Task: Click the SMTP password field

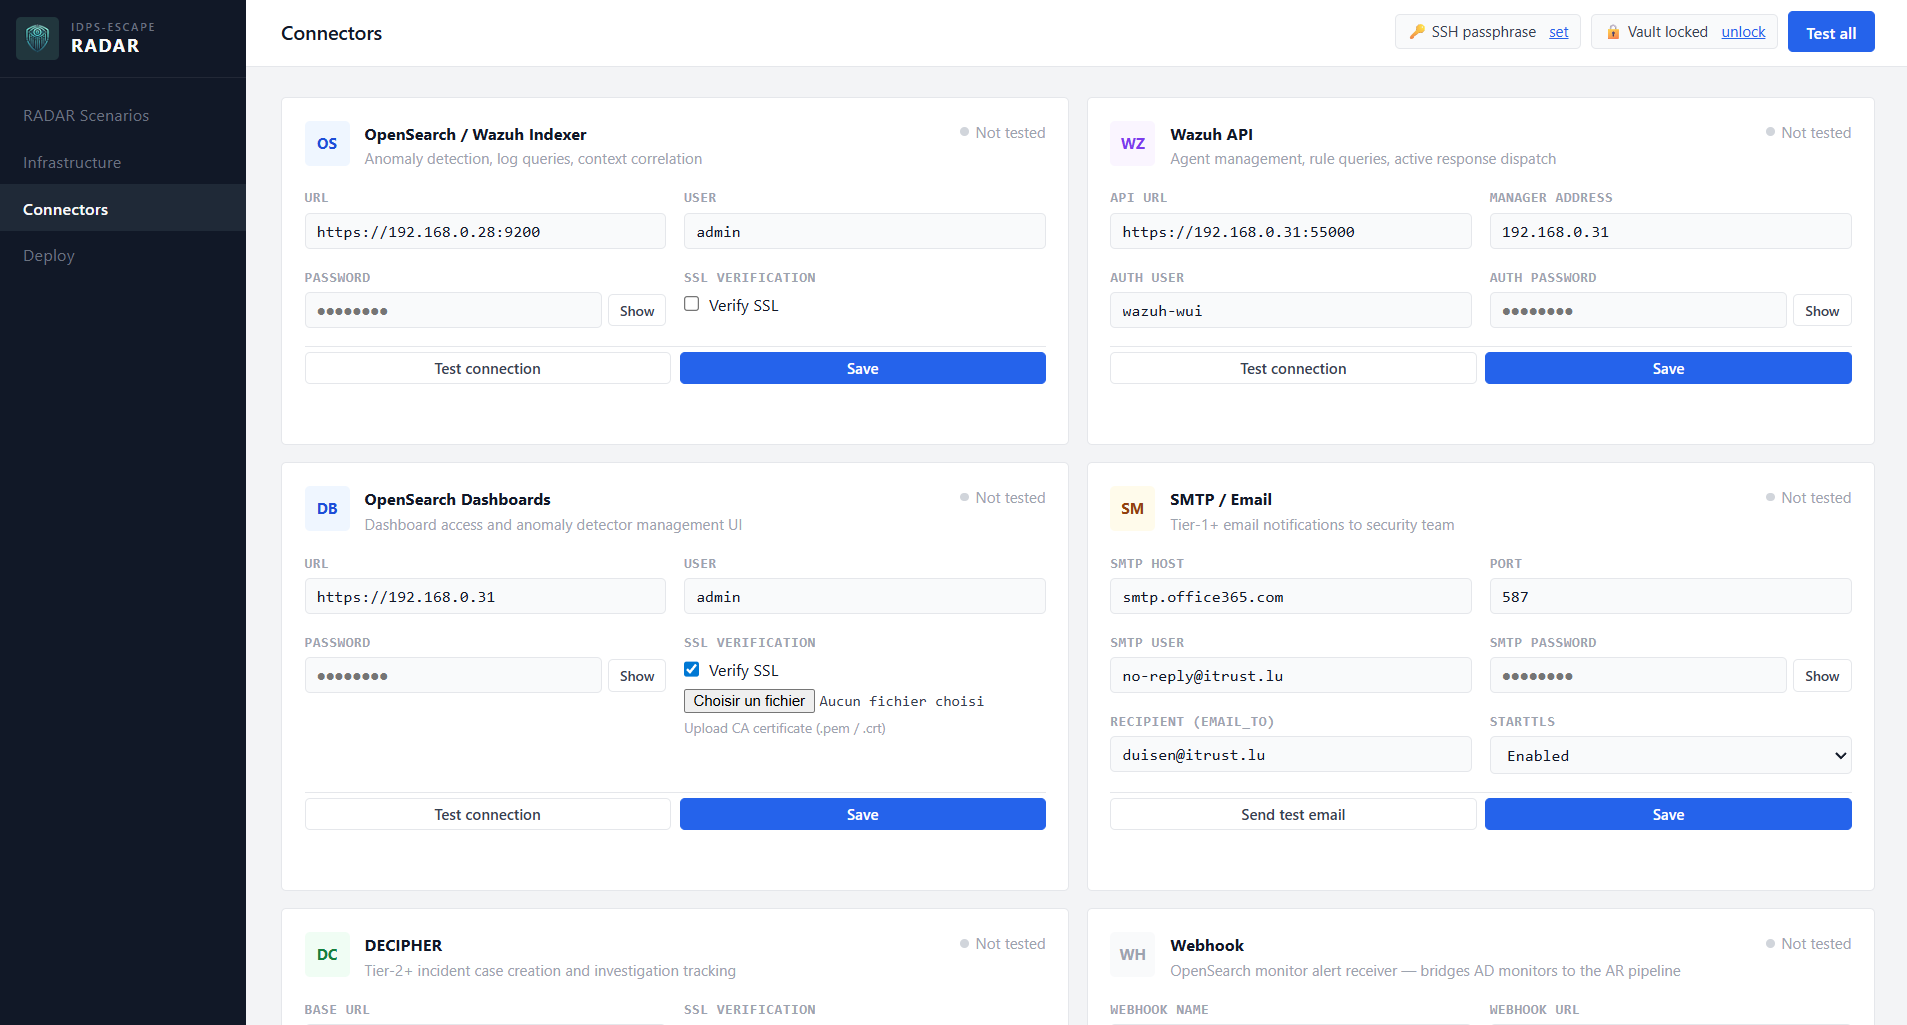Action: coord(1638,675)
